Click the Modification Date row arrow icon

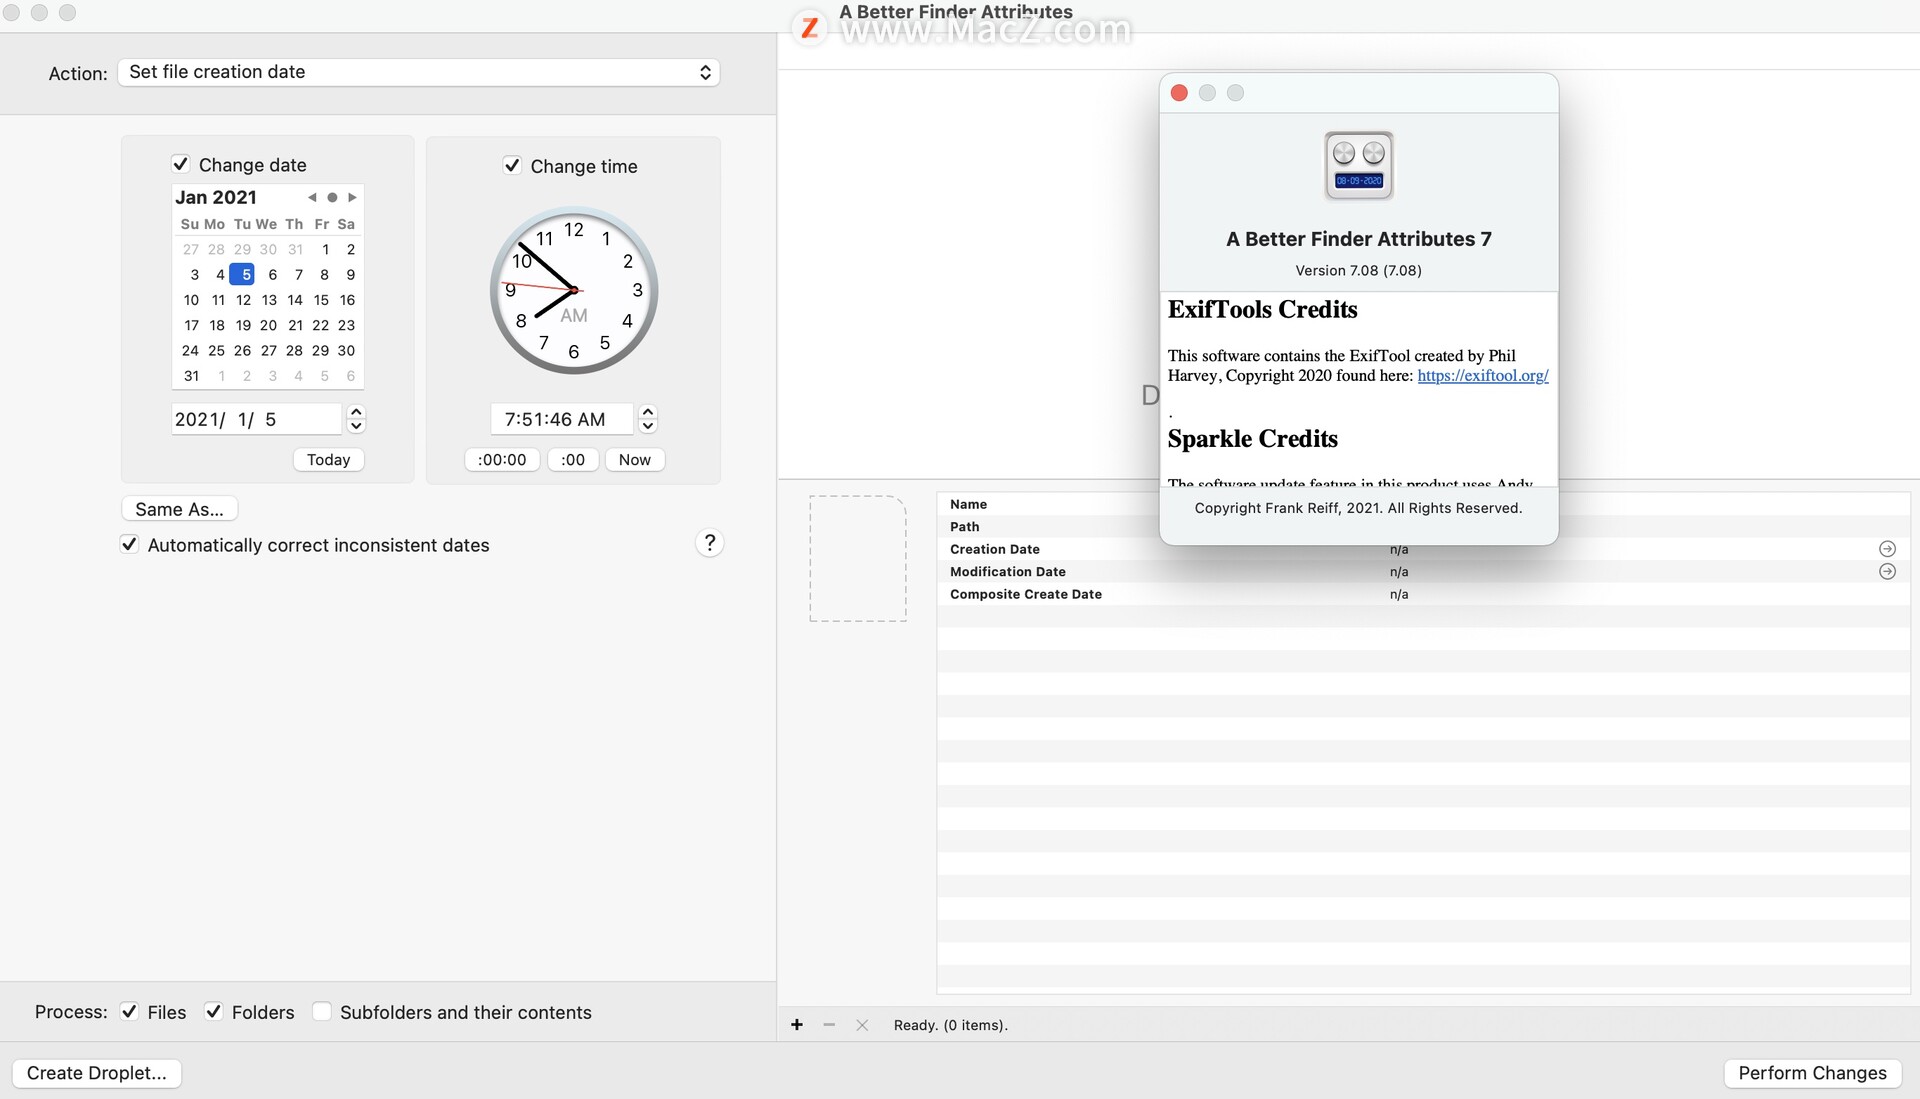(x=1887, y=572)
